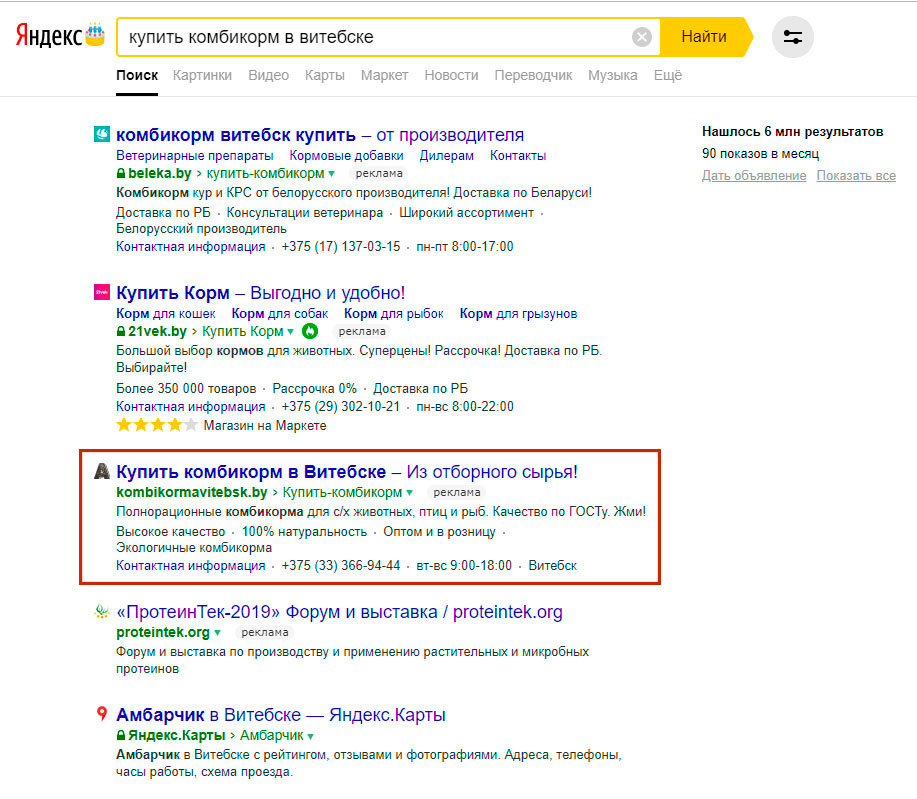Click the green flame badge near 21vek.by

[x=309, y=331]
